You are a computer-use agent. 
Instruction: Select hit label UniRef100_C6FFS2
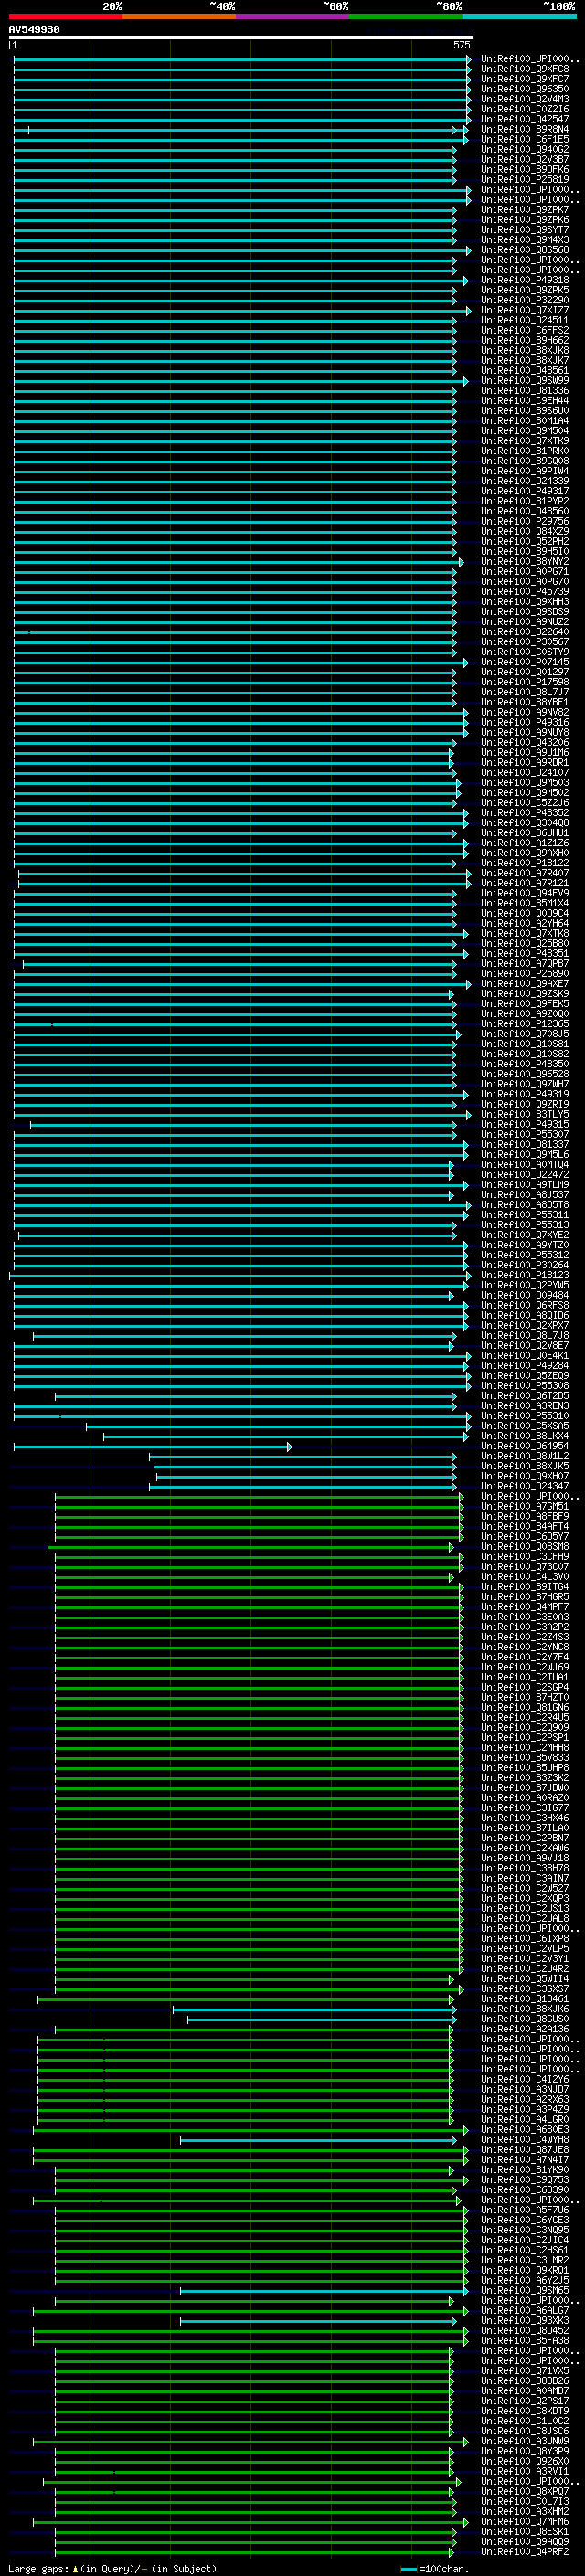click(525, 330)
